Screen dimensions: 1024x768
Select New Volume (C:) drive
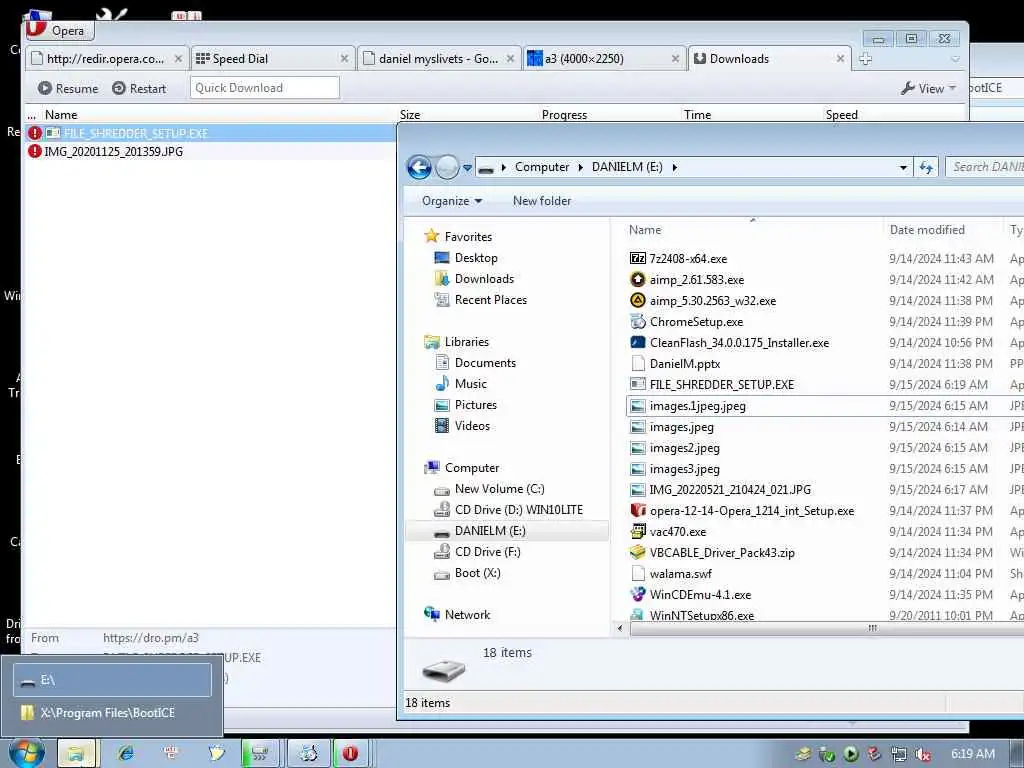tap(500, 489)
